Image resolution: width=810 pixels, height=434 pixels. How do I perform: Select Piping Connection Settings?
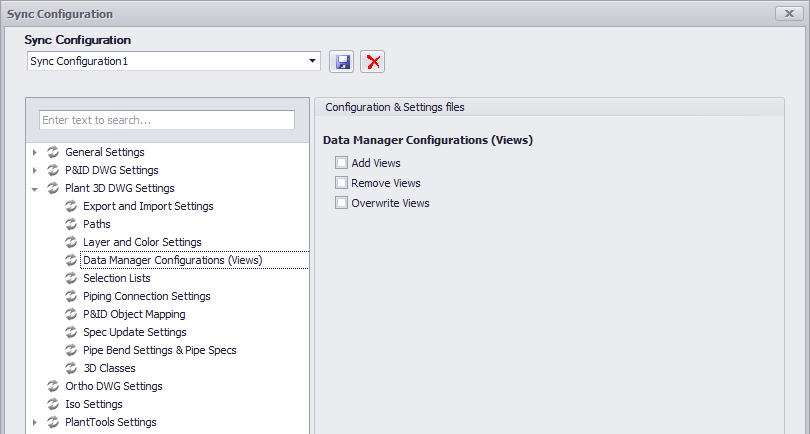click(147, 297)
